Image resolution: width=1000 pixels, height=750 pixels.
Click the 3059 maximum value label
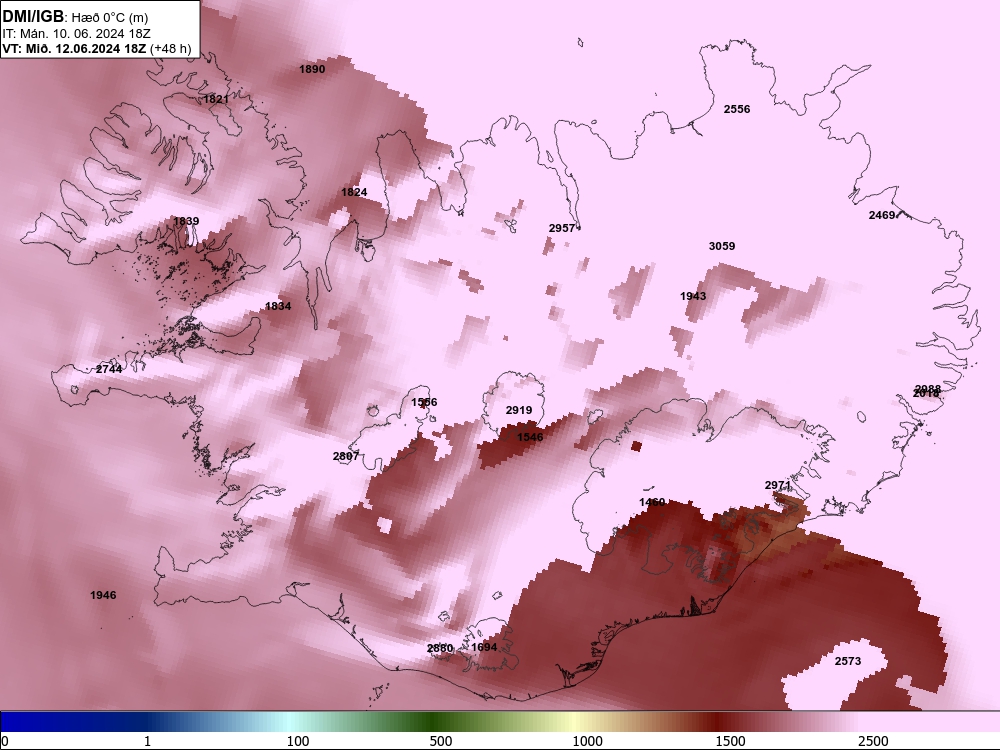[x=722, y=246]
